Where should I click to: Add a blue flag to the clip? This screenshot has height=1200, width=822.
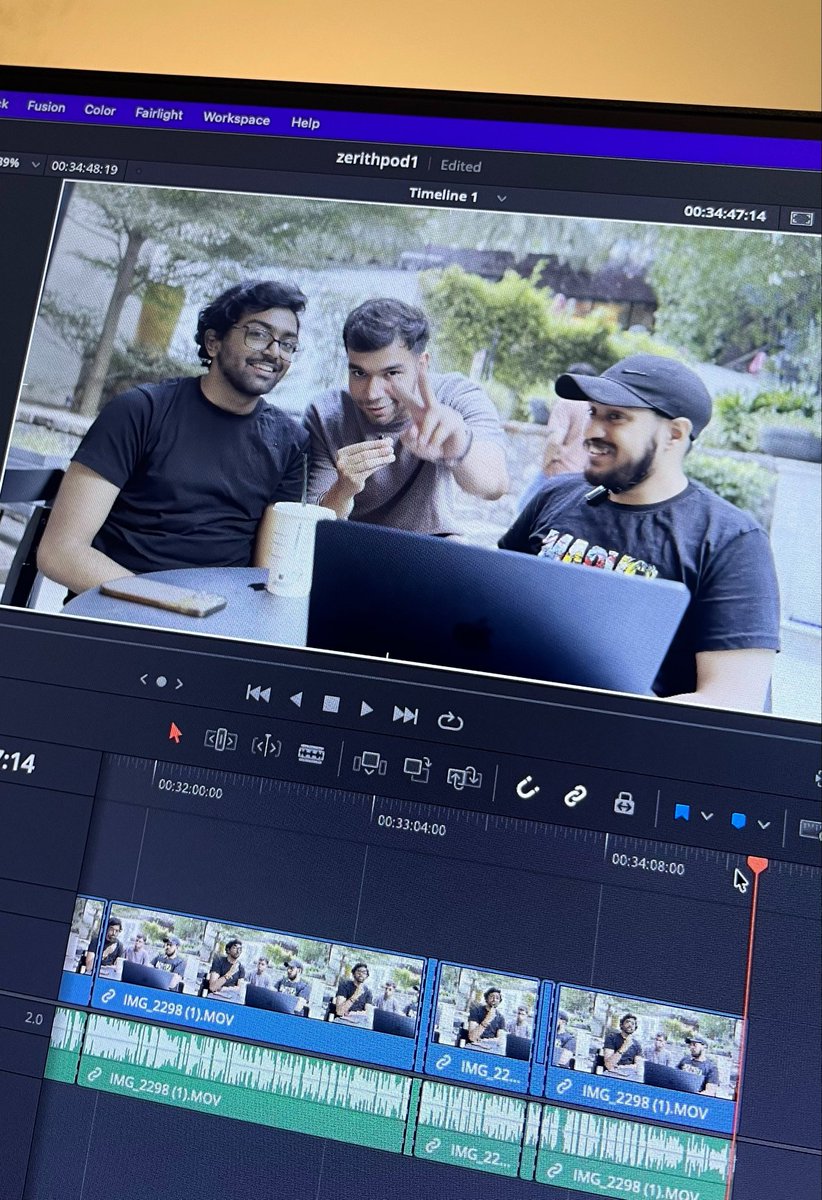682,812
